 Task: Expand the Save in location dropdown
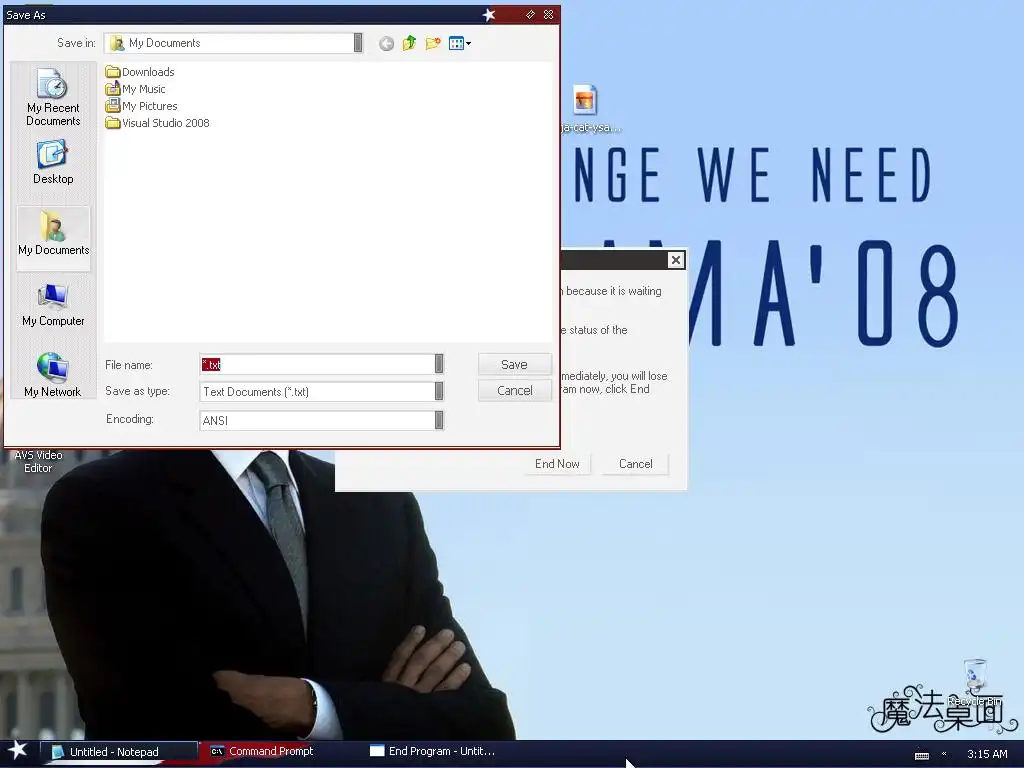(358, 43)
